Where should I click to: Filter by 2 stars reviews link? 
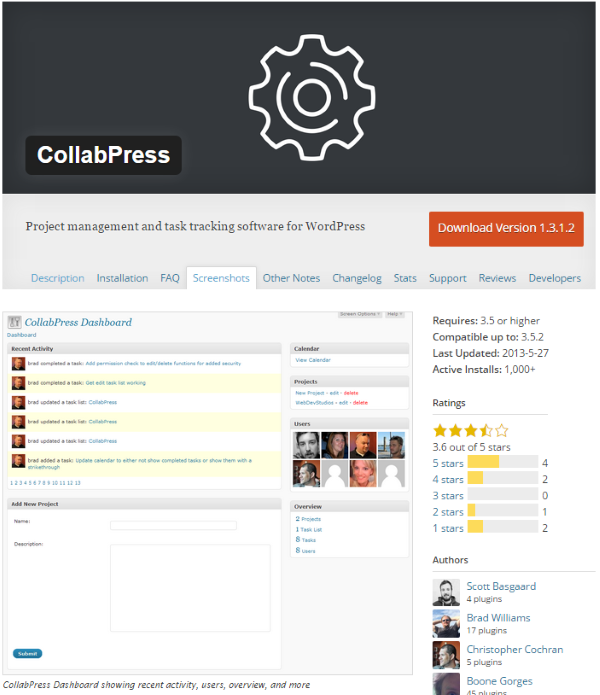(x=448, y=512)
